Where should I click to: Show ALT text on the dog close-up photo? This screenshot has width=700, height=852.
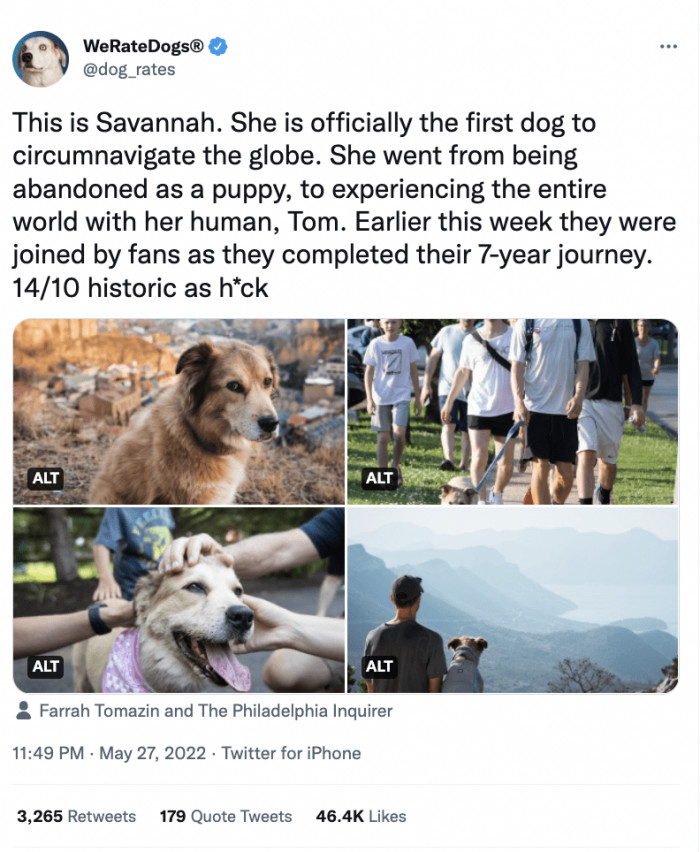(x=46, y=478)
